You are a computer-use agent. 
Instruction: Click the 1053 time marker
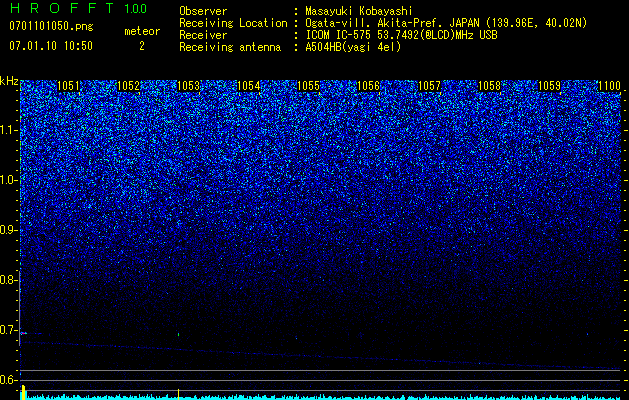[189, 86]
